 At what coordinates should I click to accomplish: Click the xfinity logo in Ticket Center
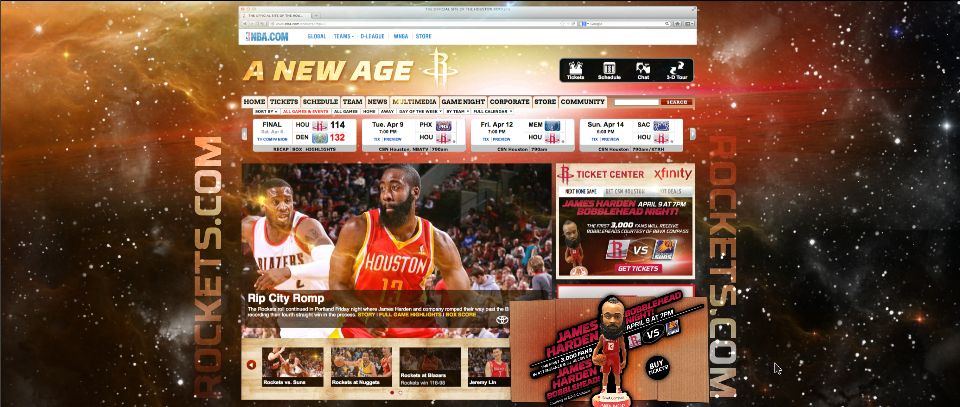(673, 174)
